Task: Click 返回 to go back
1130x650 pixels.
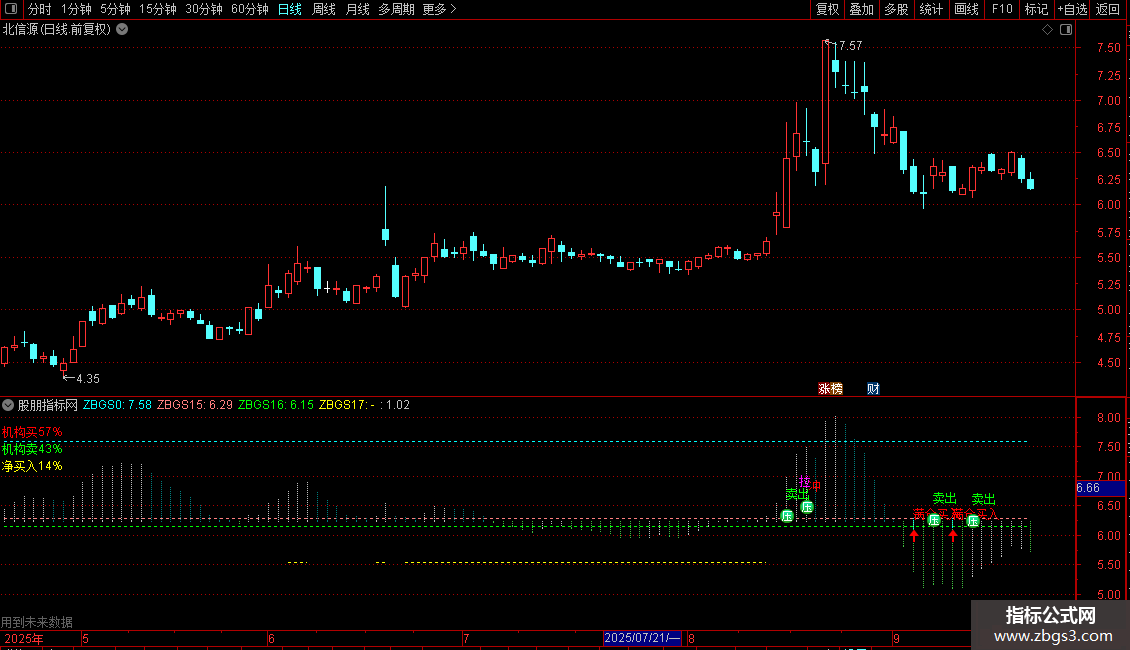Action: click(x=1108, y=9)
